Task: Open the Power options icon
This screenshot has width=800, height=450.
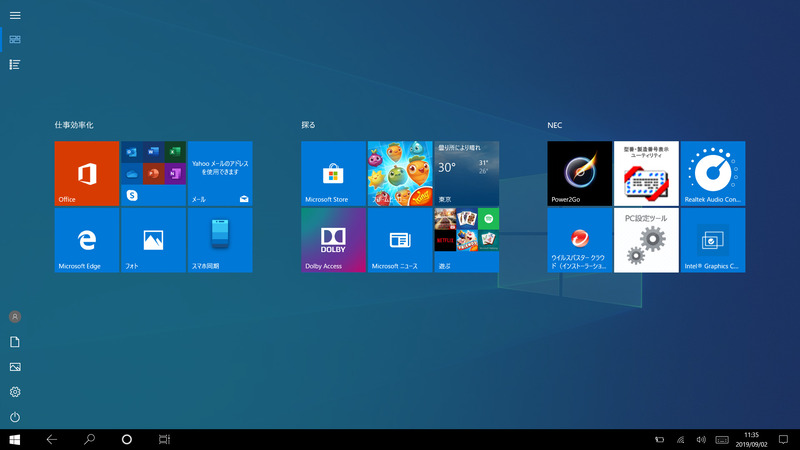Action: [x=15, y=417]
